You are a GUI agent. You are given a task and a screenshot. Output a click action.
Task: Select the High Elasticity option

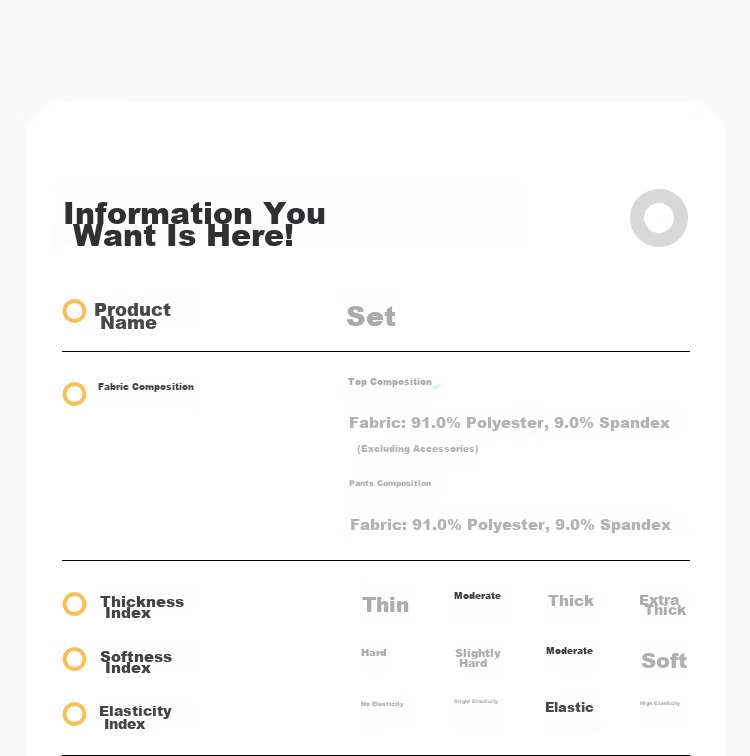(x=660, y=703)
